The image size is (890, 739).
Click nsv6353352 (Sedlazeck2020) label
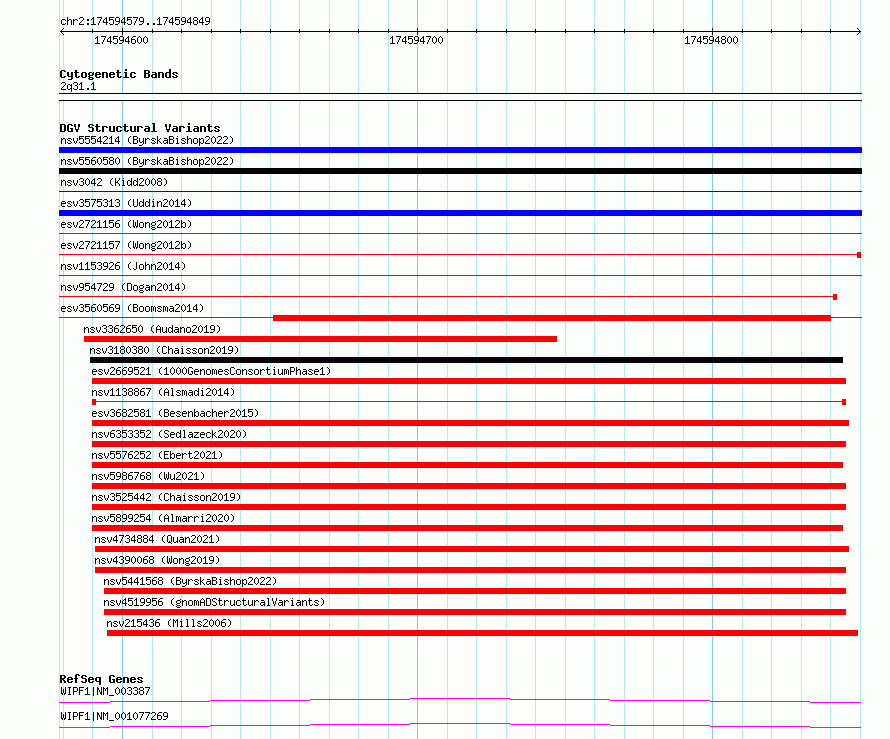[169, 434]
